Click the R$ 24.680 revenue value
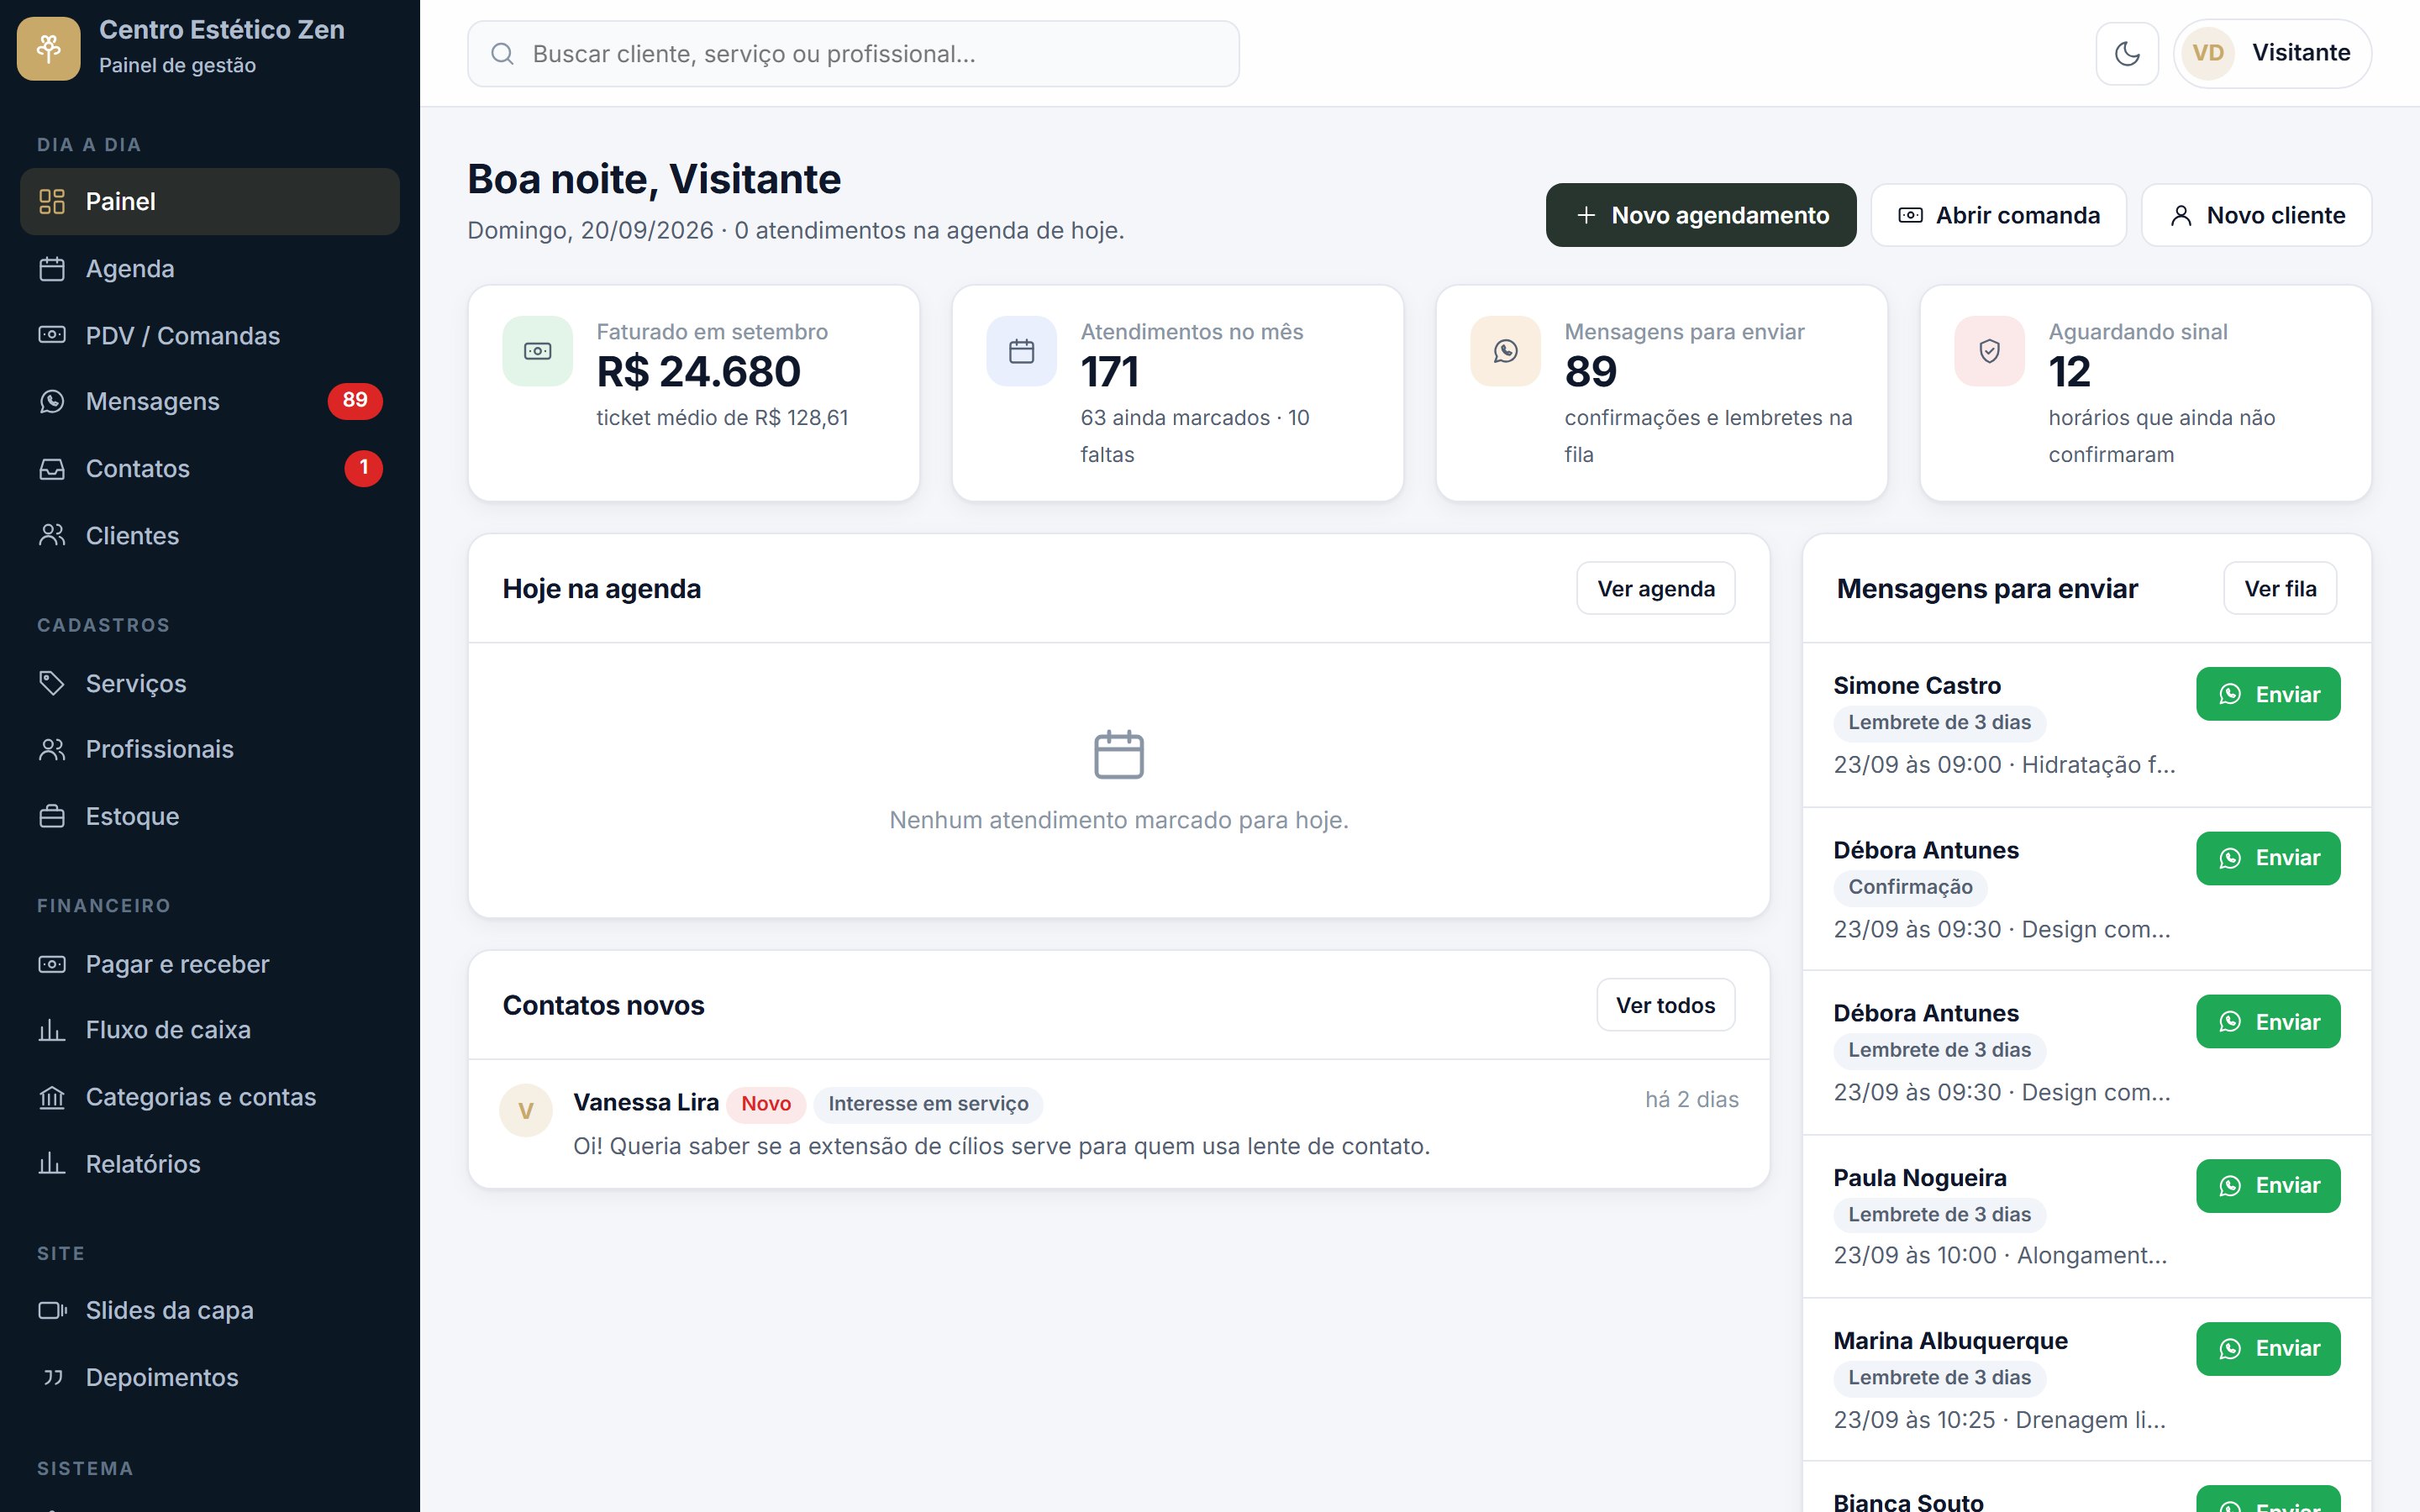 click(699, 372)
